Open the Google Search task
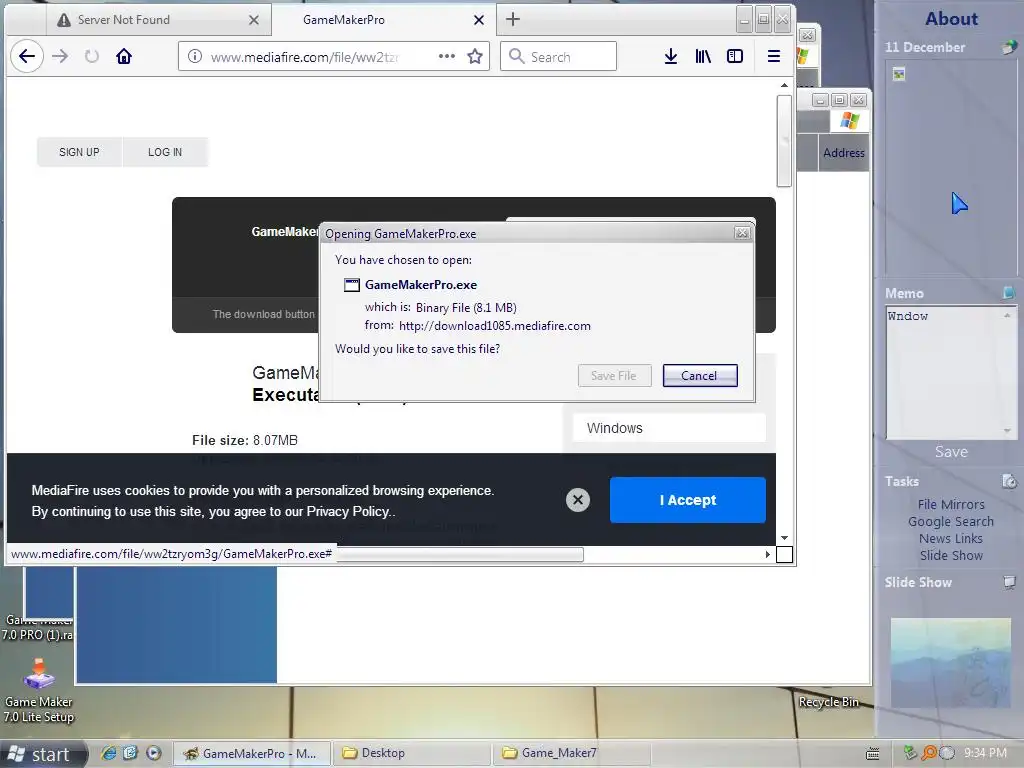 [x=951, y=521]
